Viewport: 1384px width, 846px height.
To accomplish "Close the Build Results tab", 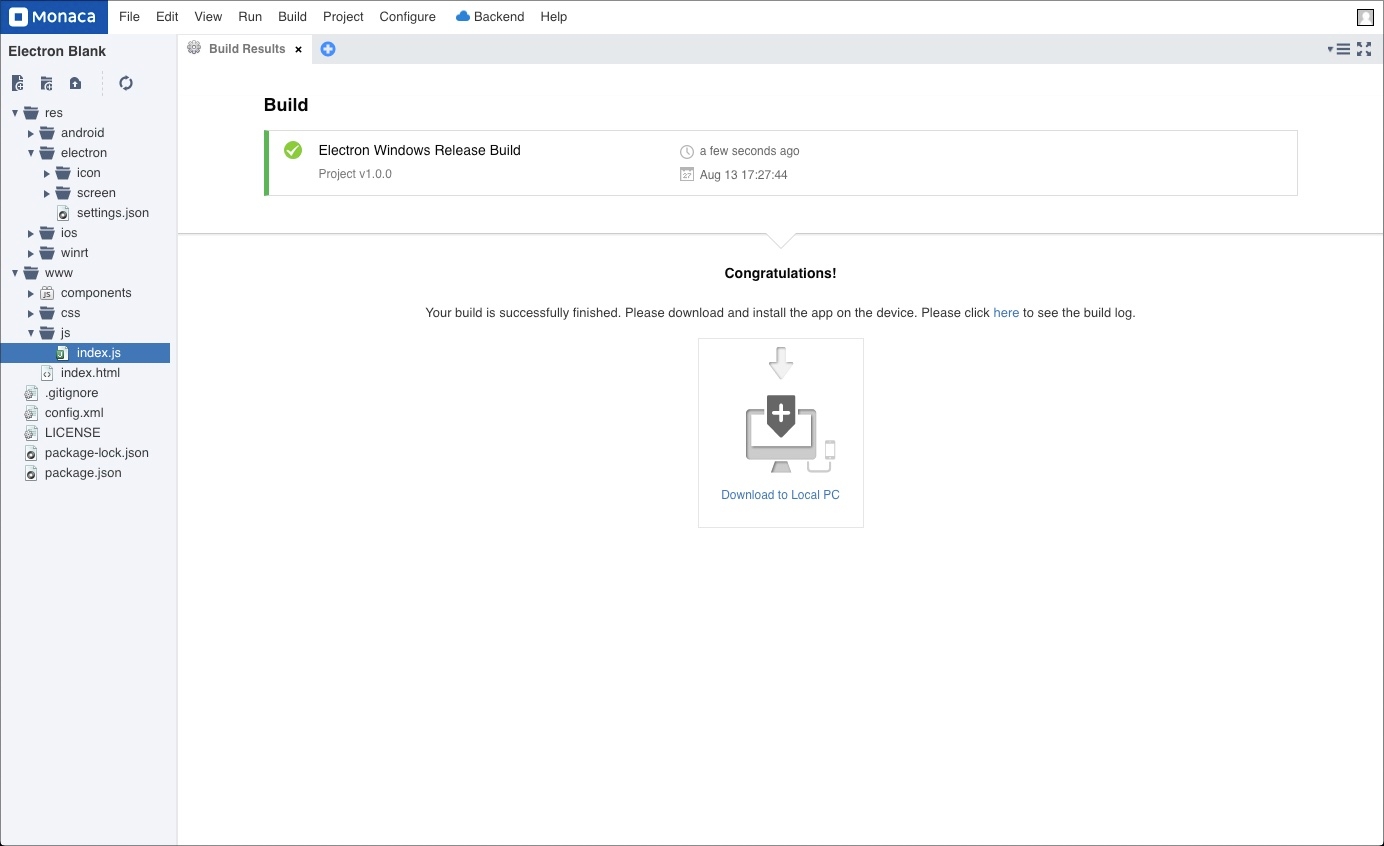I will pos(298,49).
